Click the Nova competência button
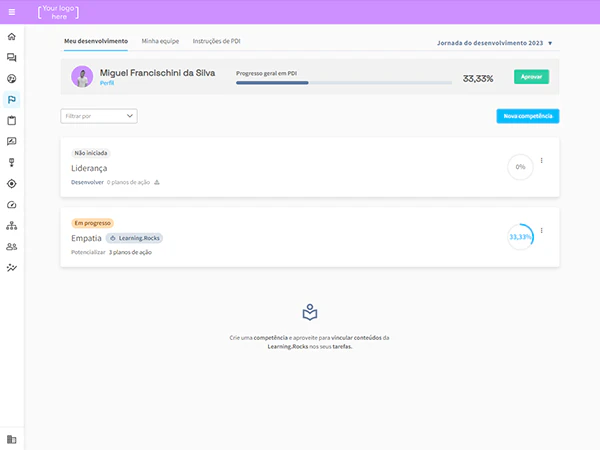This screenshot has height=450, width=600. pos(527,116)
